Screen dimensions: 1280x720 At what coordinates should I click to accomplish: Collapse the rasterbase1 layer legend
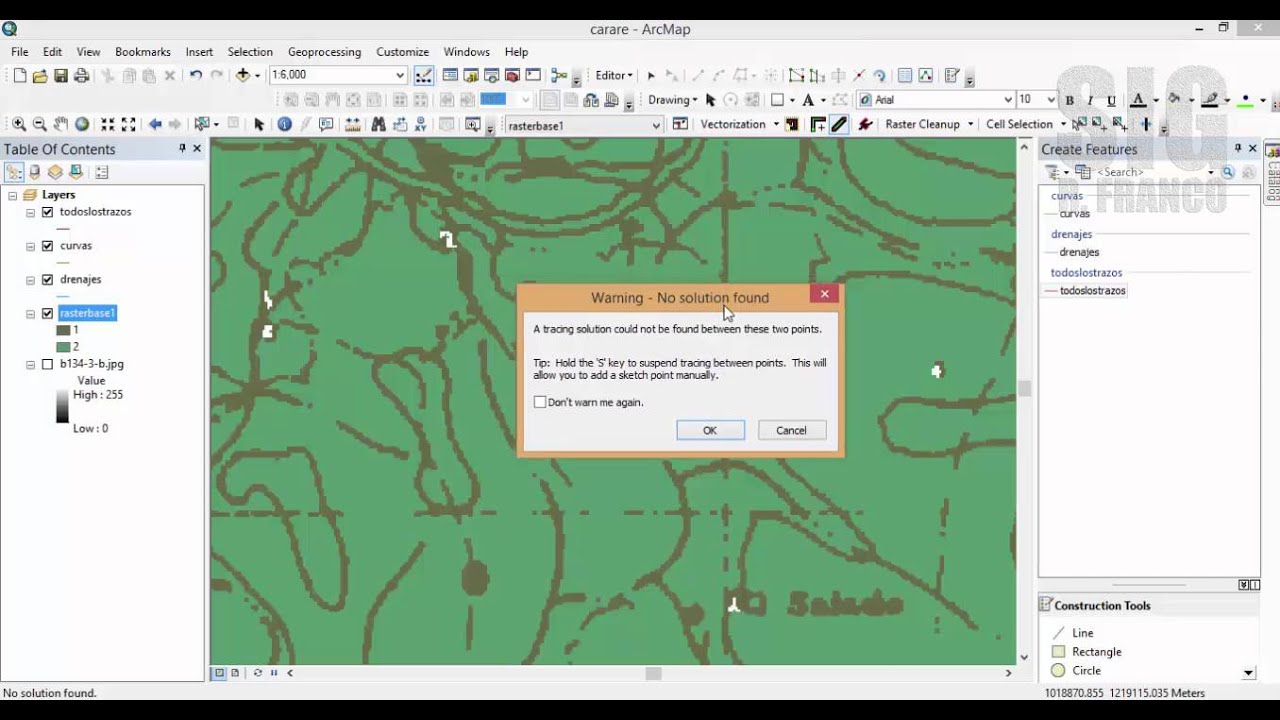(x=30, y=313)
